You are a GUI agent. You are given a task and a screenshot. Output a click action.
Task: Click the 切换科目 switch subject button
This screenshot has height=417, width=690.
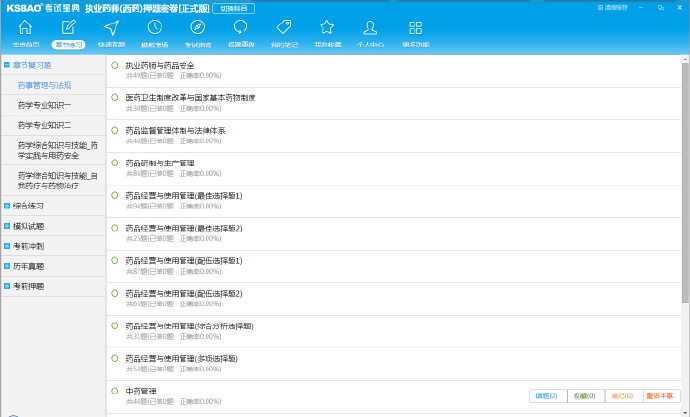233,8
